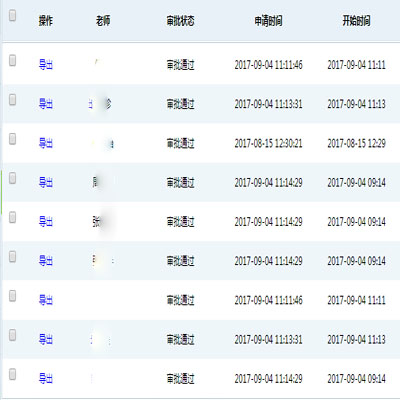Viewport: 400px width, 400px height.
Task: Click the 审批状态 column header
Action: click(180, 21)
